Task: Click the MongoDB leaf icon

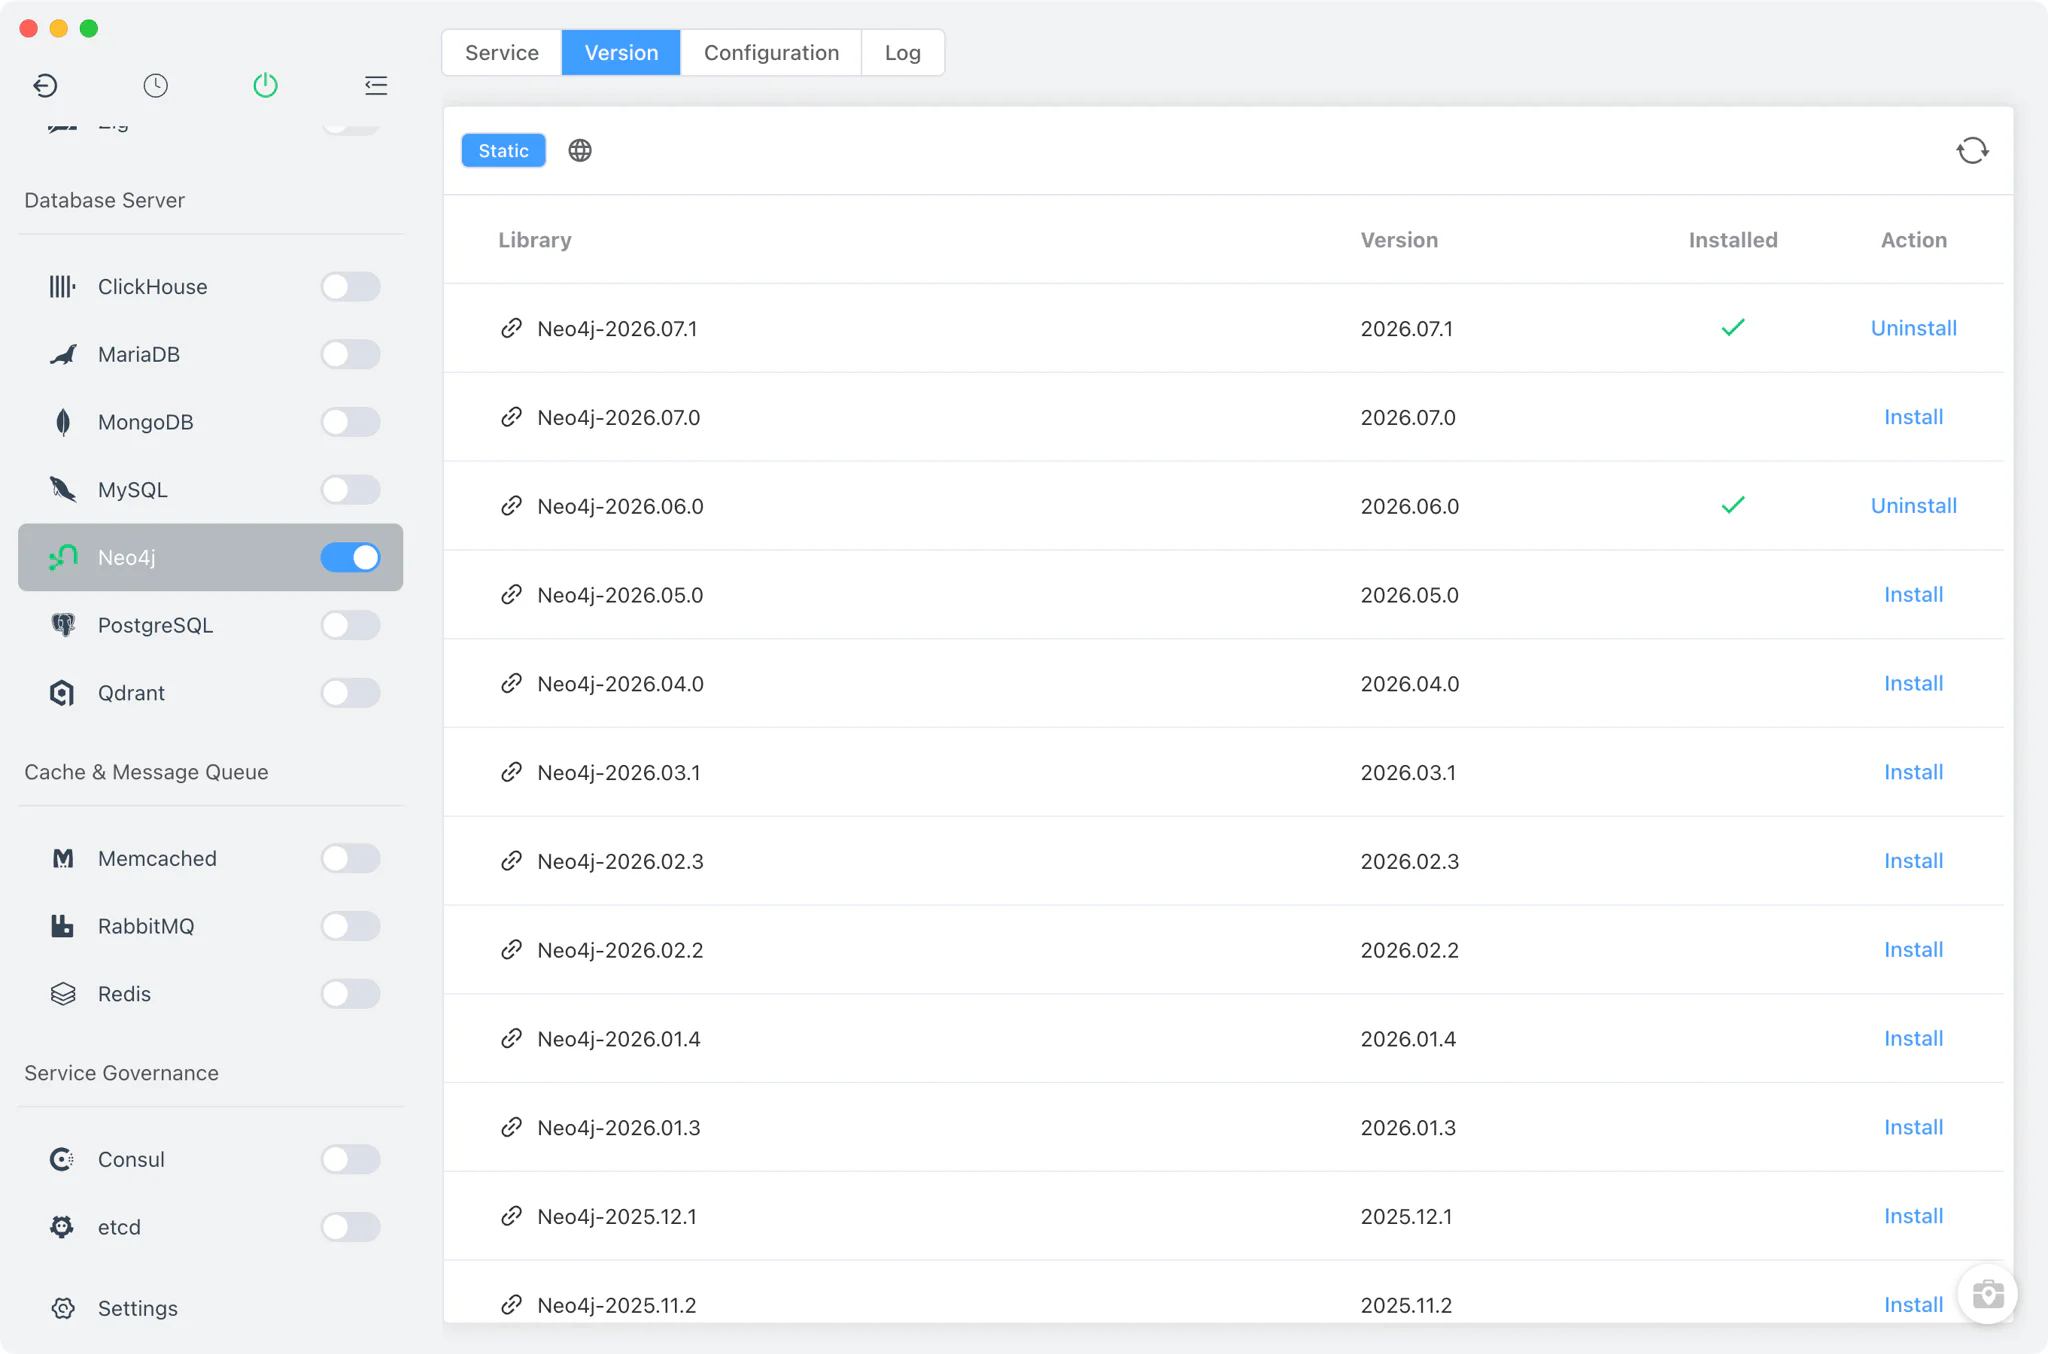Action: point(63,422)
